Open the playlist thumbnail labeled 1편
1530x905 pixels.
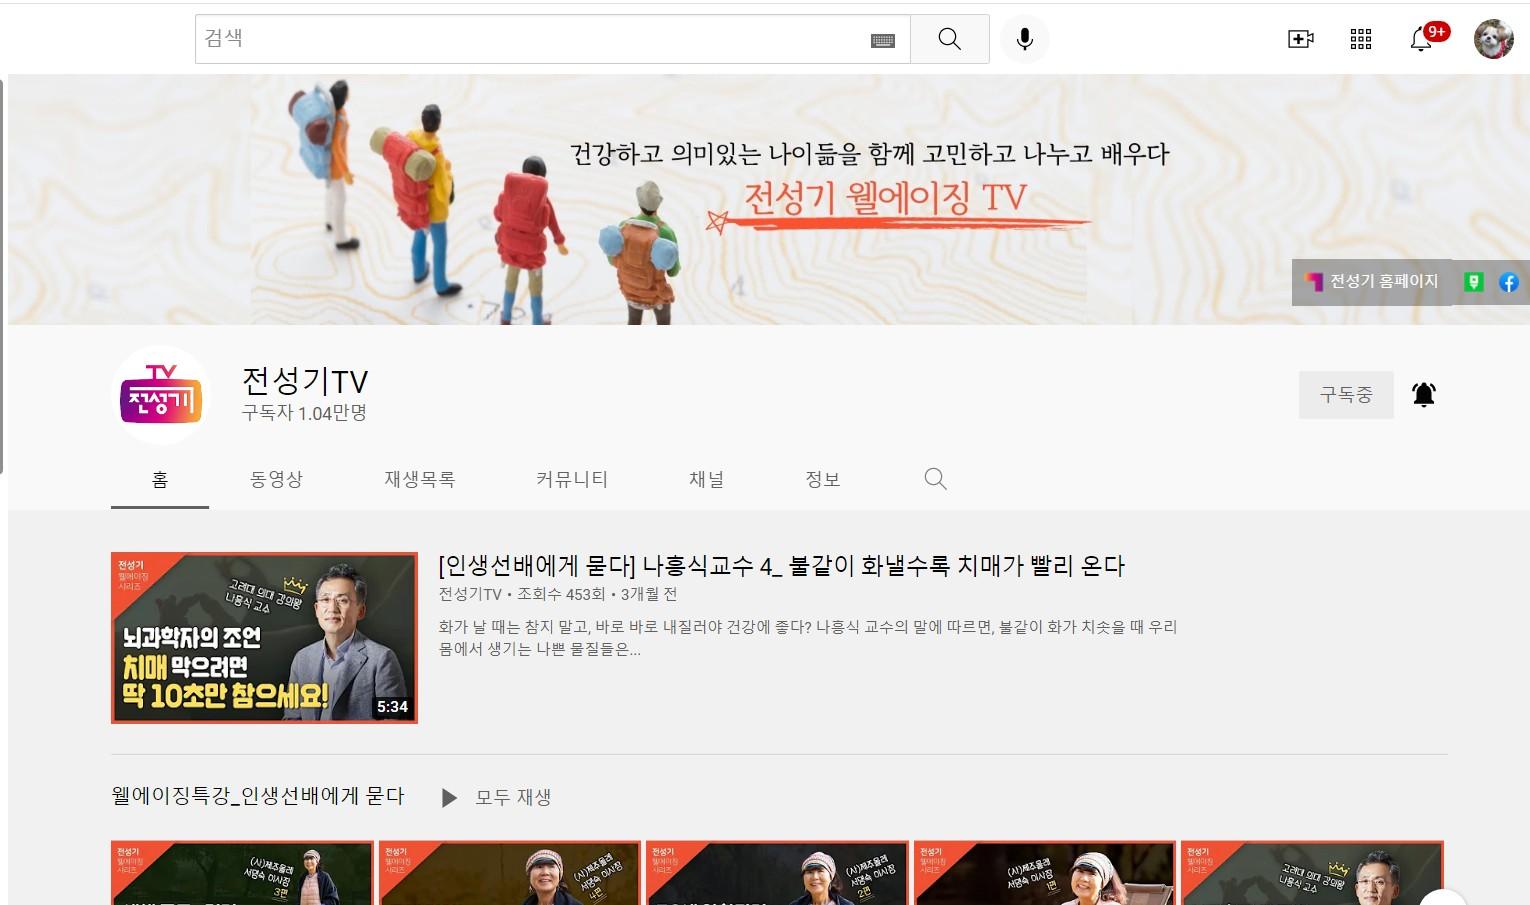click(x=1044, y=873)
